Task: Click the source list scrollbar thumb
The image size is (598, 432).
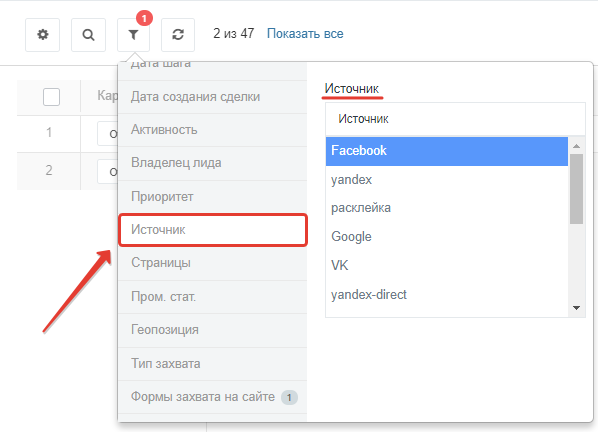Action: (x=576, y=189)
